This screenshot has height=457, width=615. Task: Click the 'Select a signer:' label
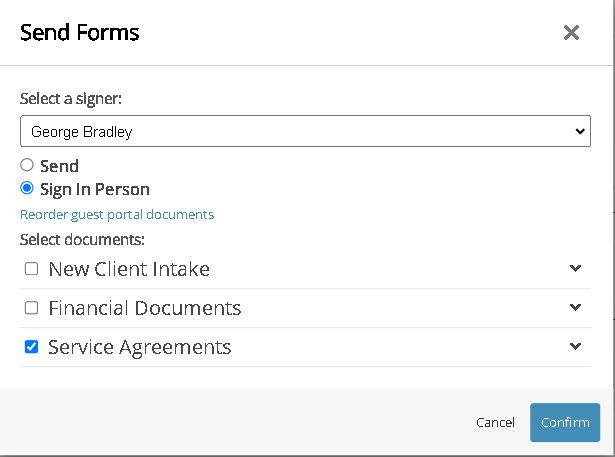69,99
